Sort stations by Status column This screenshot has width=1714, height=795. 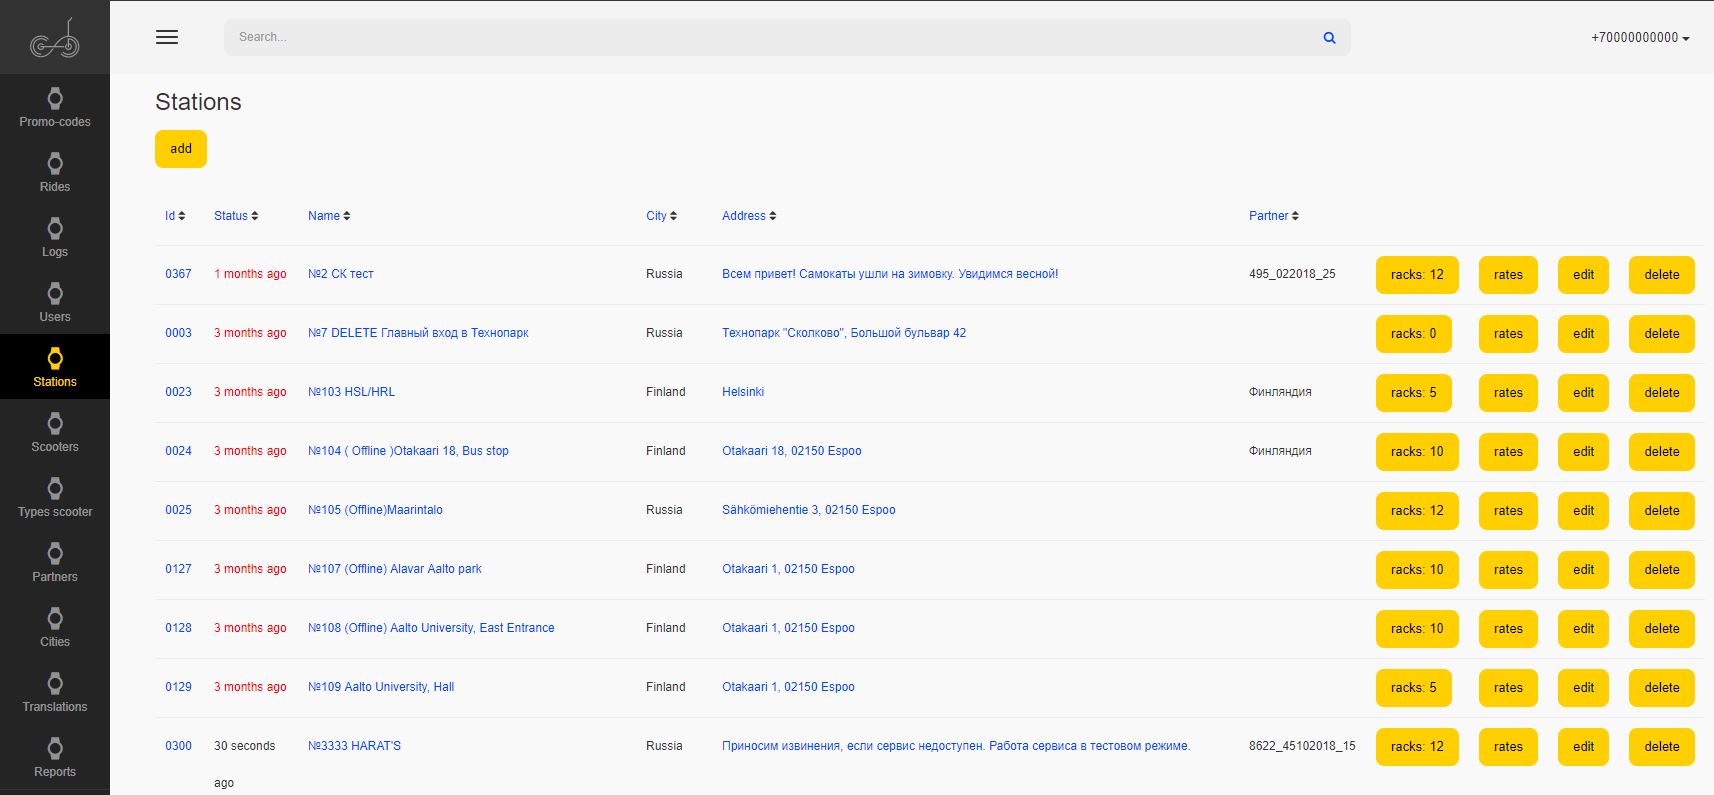coord(236,216)
